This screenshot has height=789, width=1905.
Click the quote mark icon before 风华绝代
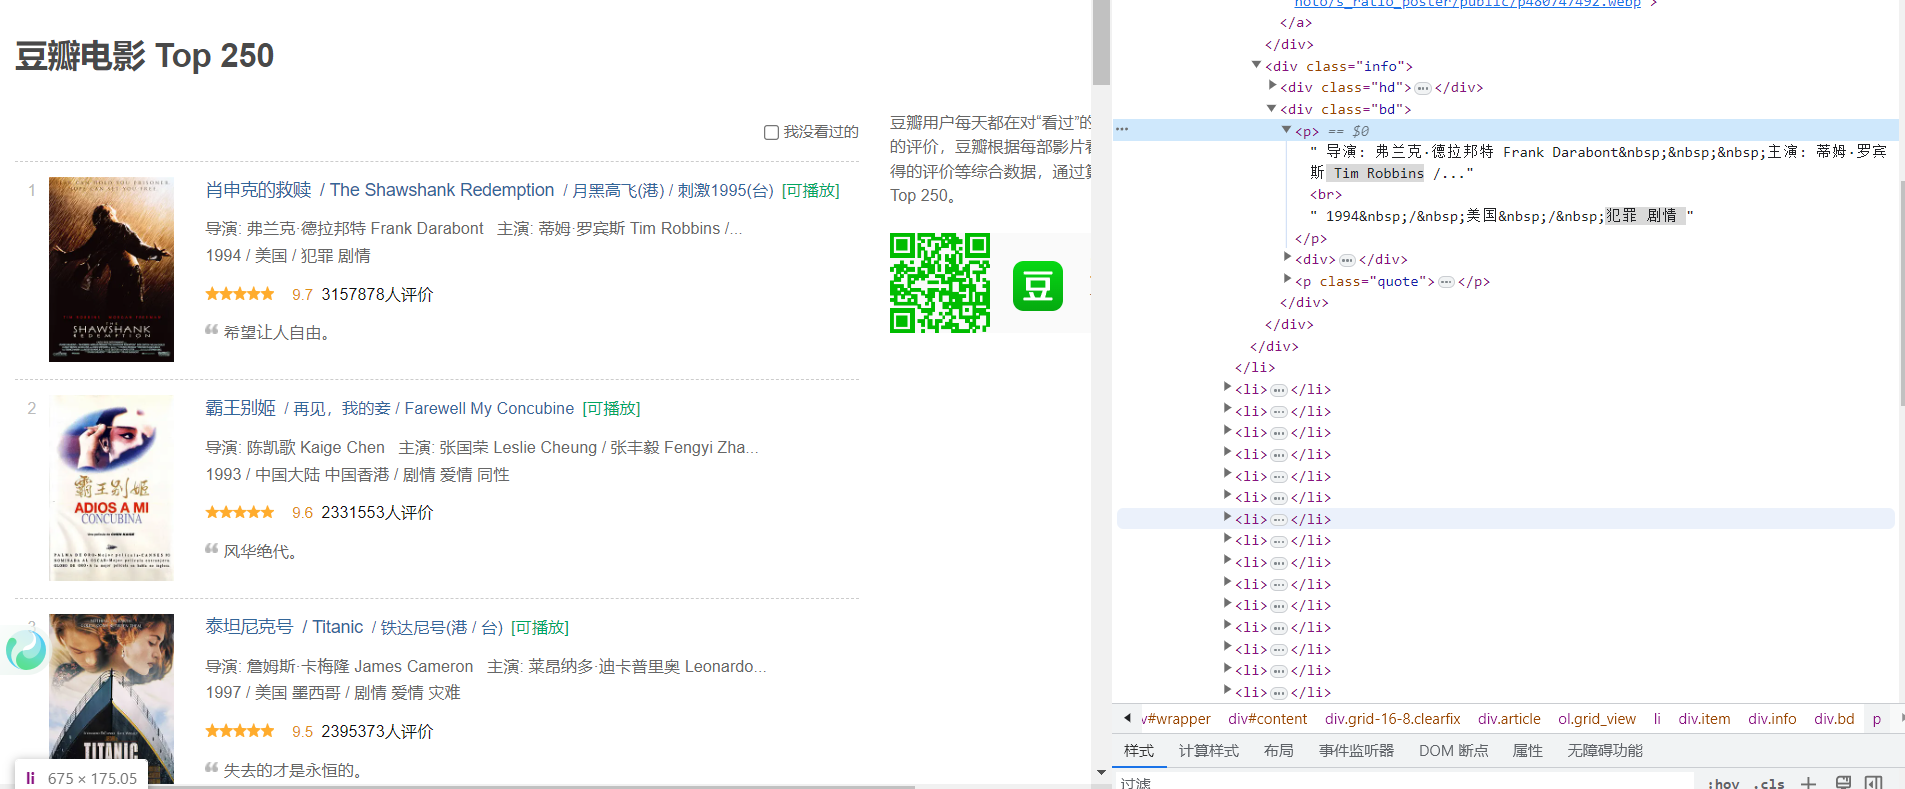211,548
